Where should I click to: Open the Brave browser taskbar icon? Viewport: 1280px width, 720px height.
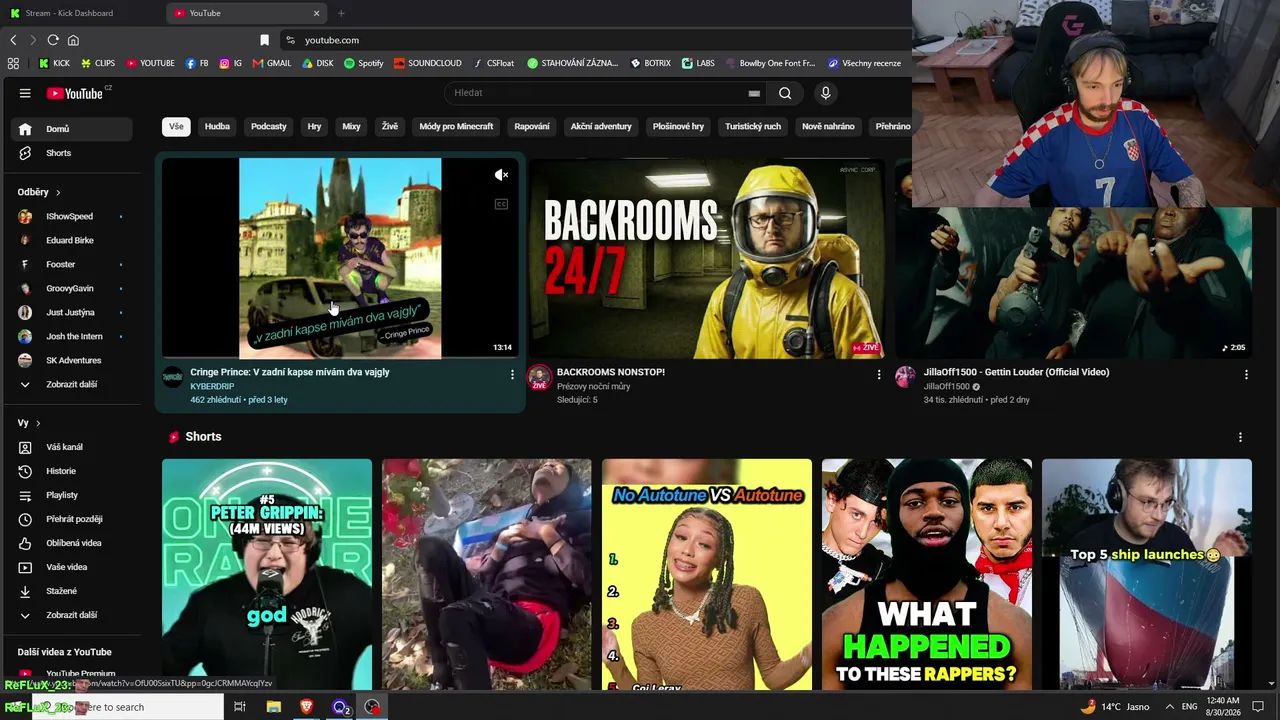click(x=306, y=707)
